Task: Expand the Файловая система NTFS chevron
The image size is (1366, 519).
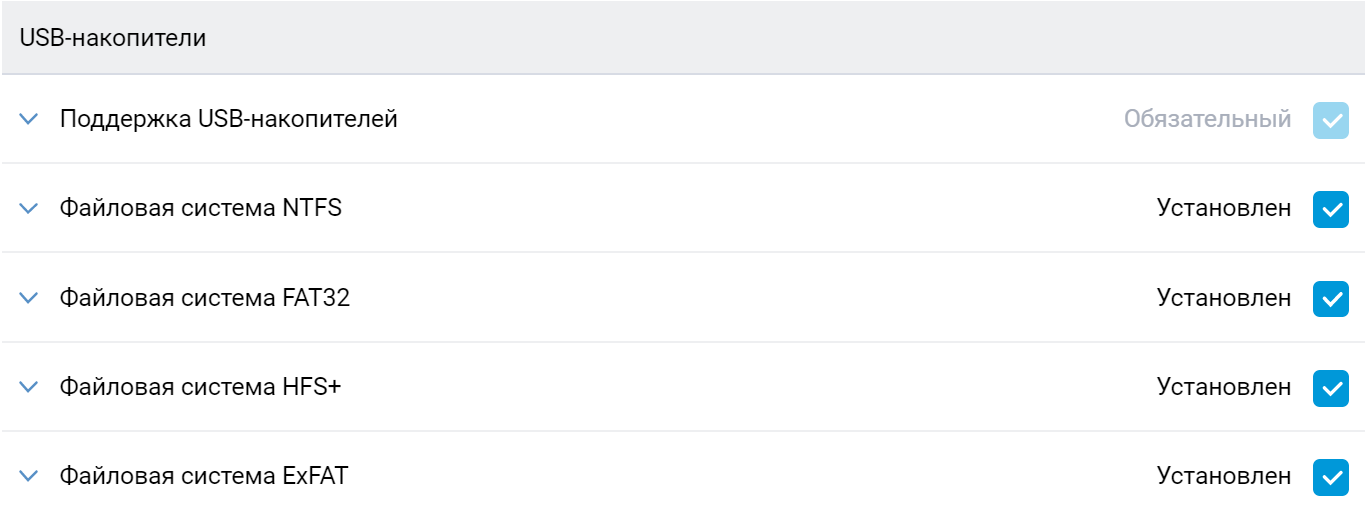Action: click(x=29, y=208)
